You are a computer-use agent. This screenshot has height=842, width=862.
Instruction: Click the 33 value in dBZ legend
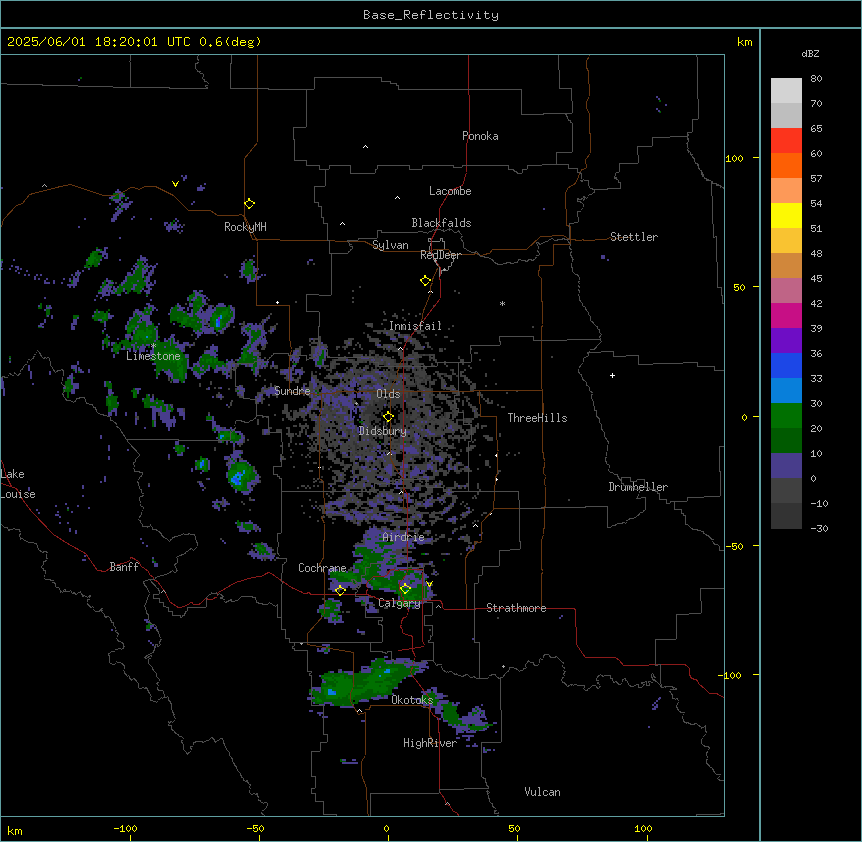(x=816, y=379)
